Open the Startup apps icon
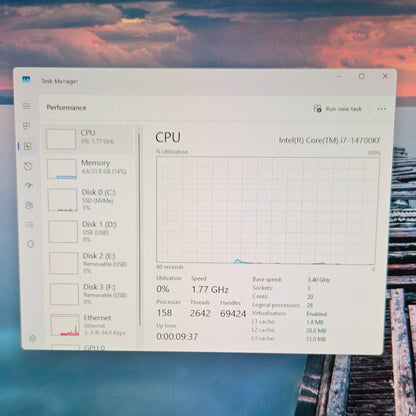The image size is (416, 416). (x=29, y=185)
